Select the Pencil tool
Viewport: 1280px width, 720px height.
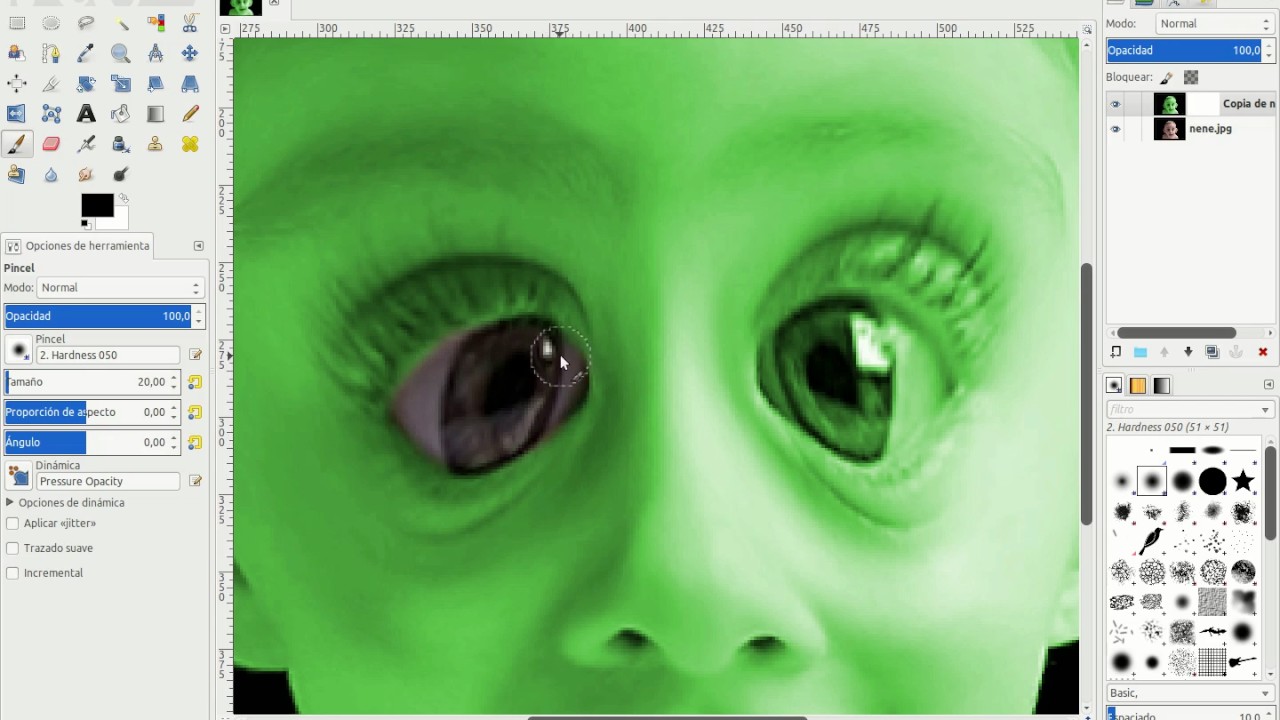[x=190, y=114]
